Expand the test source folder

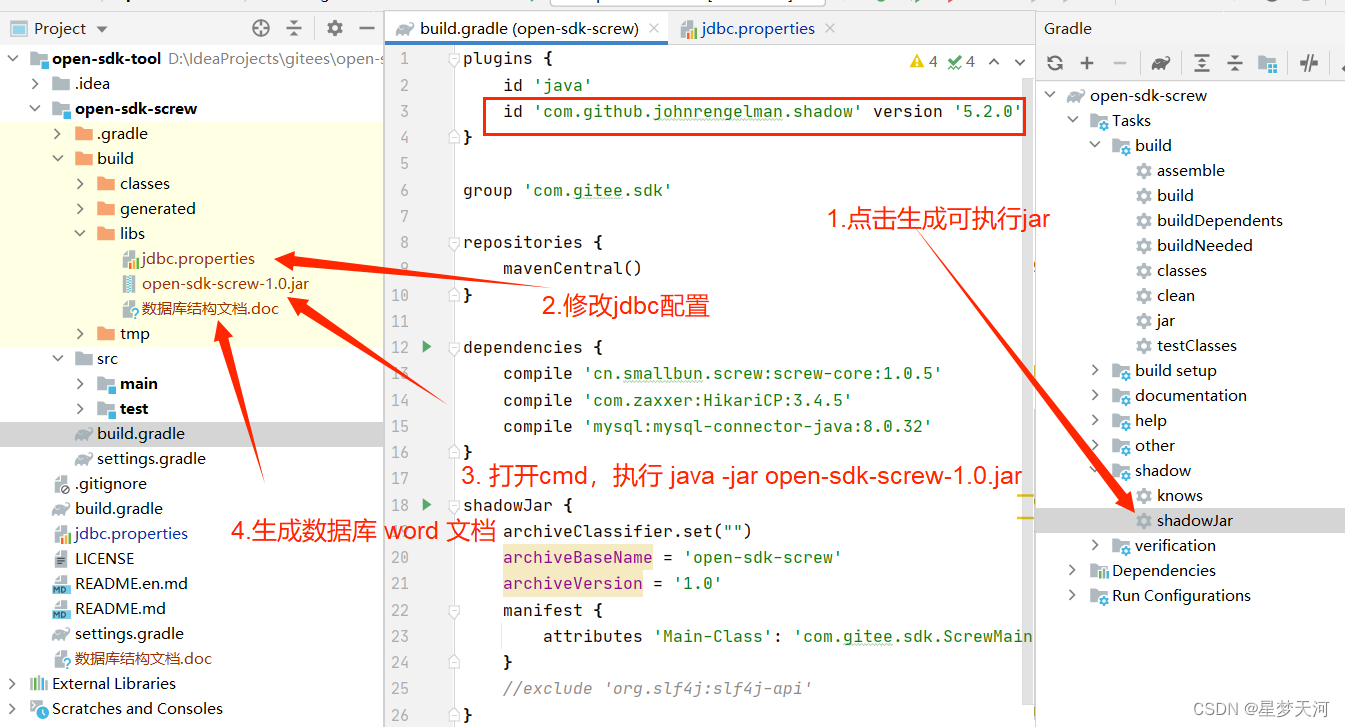click(80, 409)
